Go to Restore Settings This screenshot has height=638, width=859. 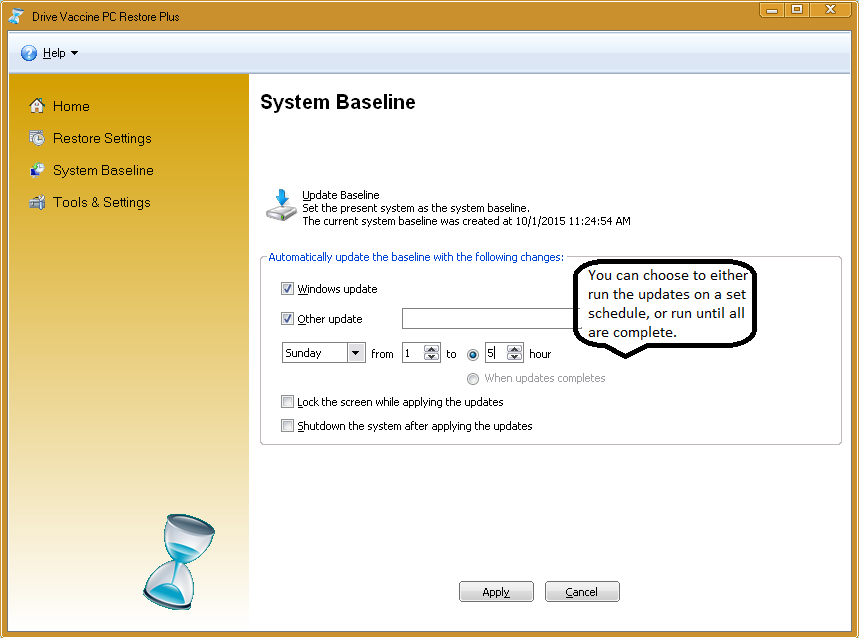[x=102, y=139]
